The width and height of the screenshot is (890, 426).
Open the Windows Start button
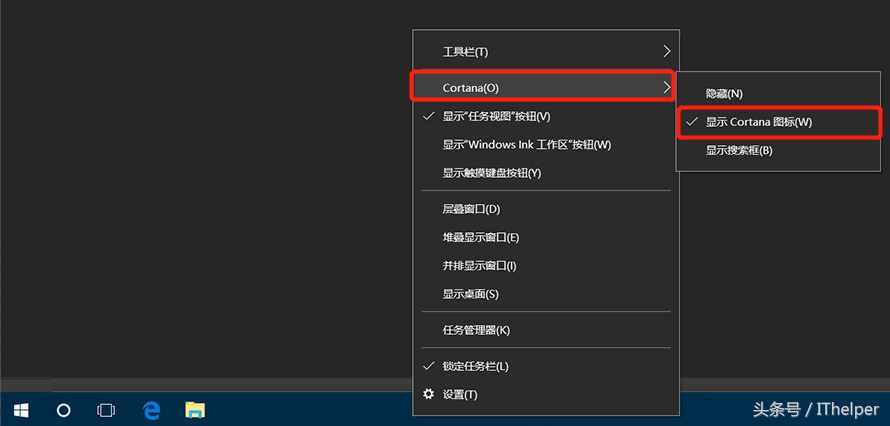click(x=20, y=410)
